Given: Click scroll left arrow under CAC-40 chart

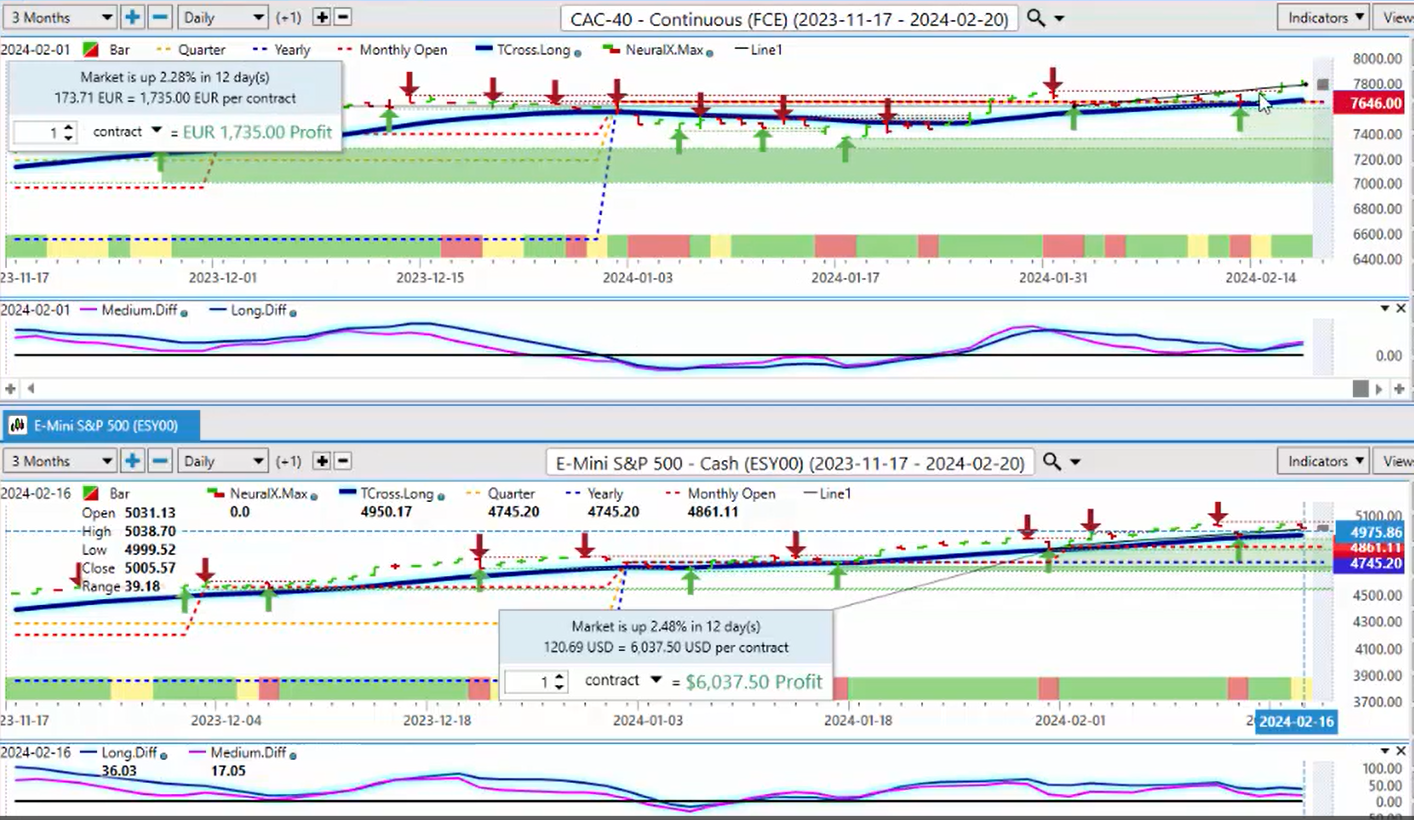Looking at the screenshot, I should pos(30,388).
